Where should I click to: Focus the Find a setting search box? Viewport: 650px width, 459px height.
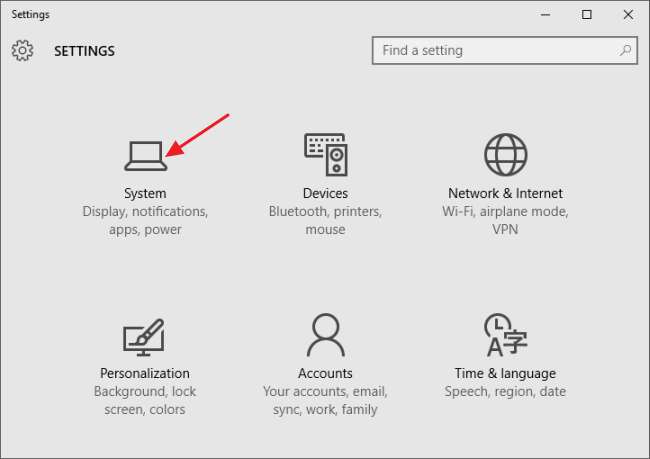[504, 51]
